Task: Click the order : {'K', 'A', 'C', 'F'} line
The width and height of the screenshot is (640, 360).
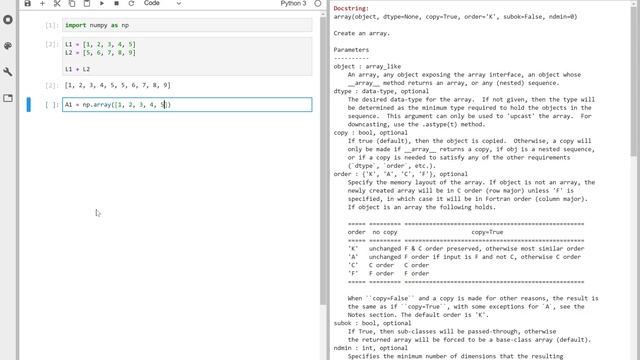Action: 400,174
